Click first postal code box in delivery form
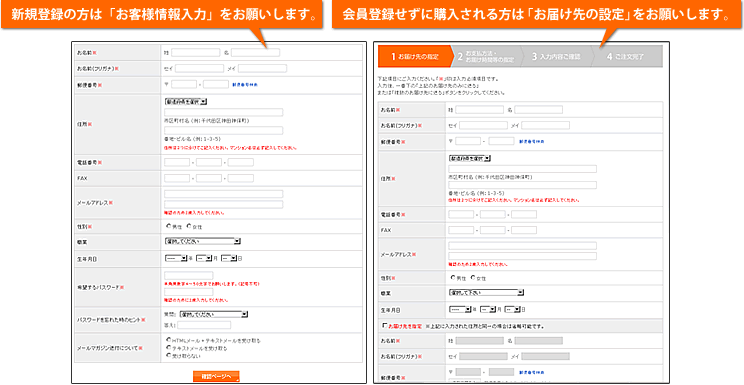This screenshot has height=385, width=744. (x=468, y=141)
